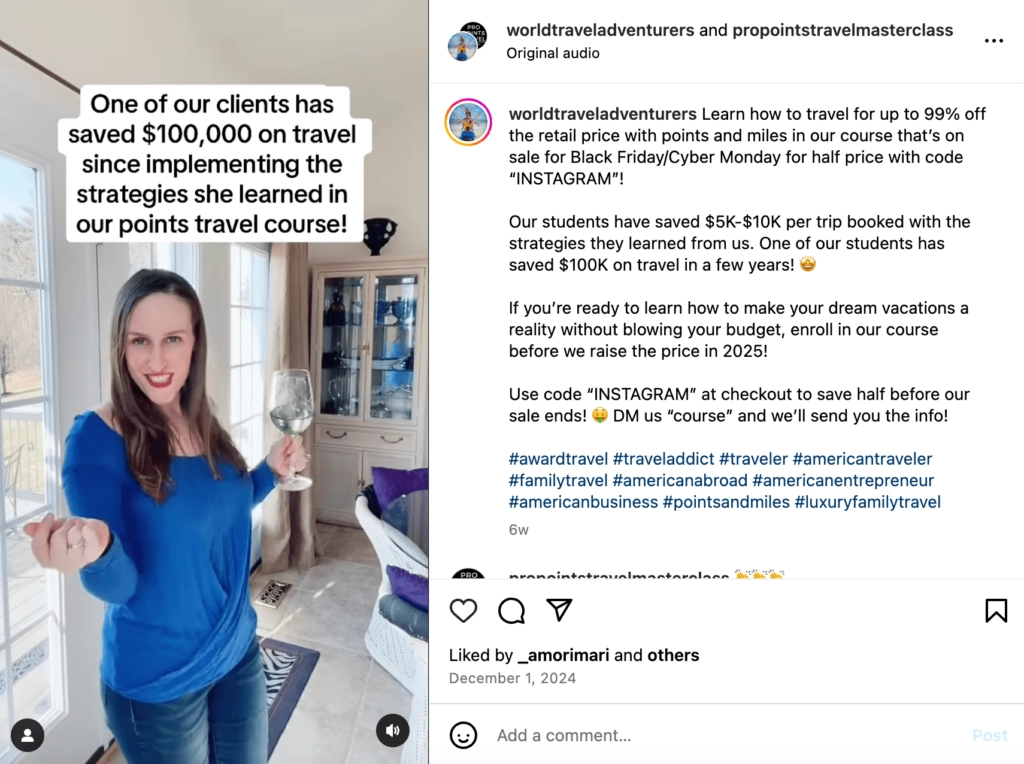Open worldtraveladventurers profile from the header

[x=600, y=30]
